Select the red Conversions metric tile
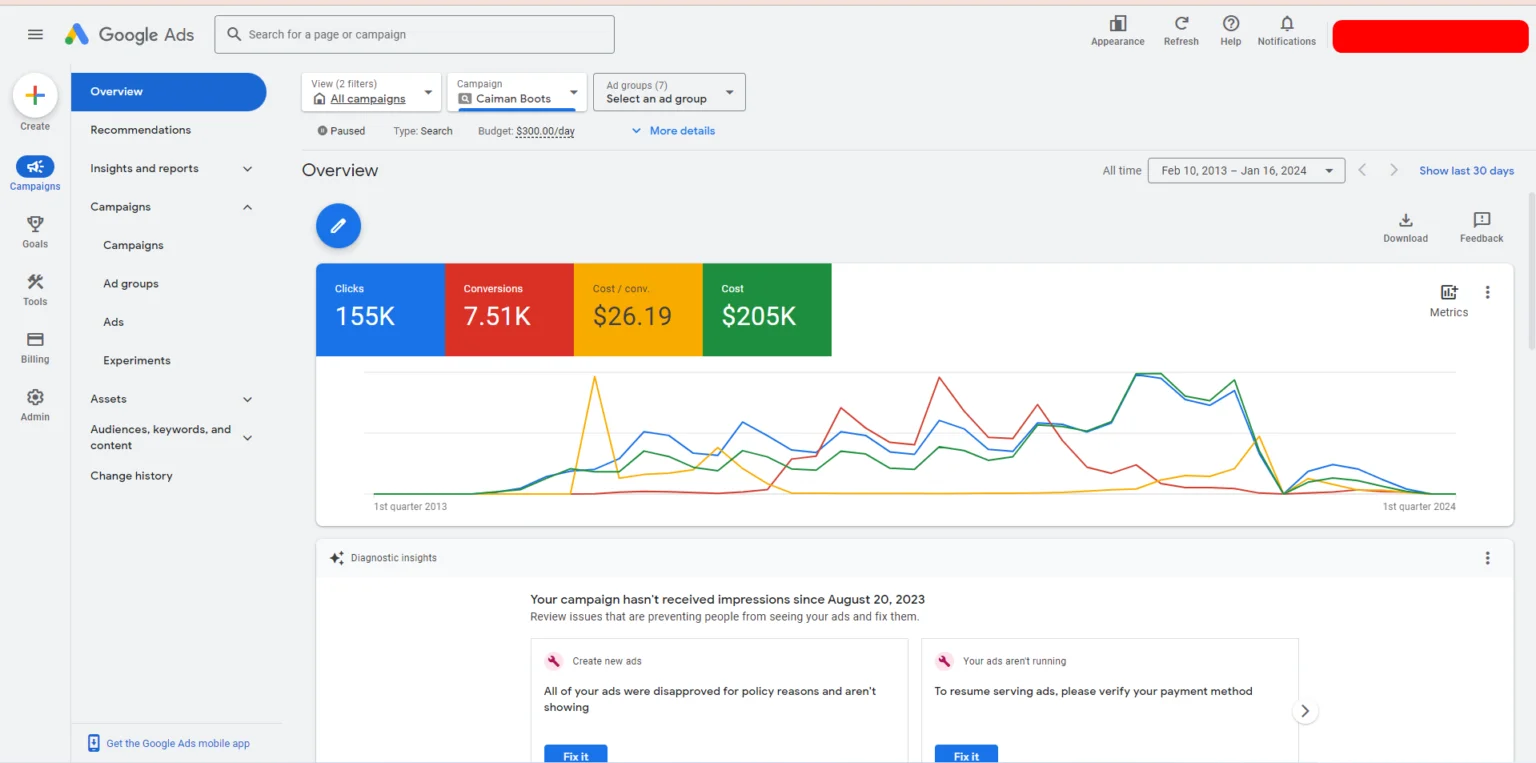Image resolution: width=1536 pixels, height=763 pixels. pos(509,309)
